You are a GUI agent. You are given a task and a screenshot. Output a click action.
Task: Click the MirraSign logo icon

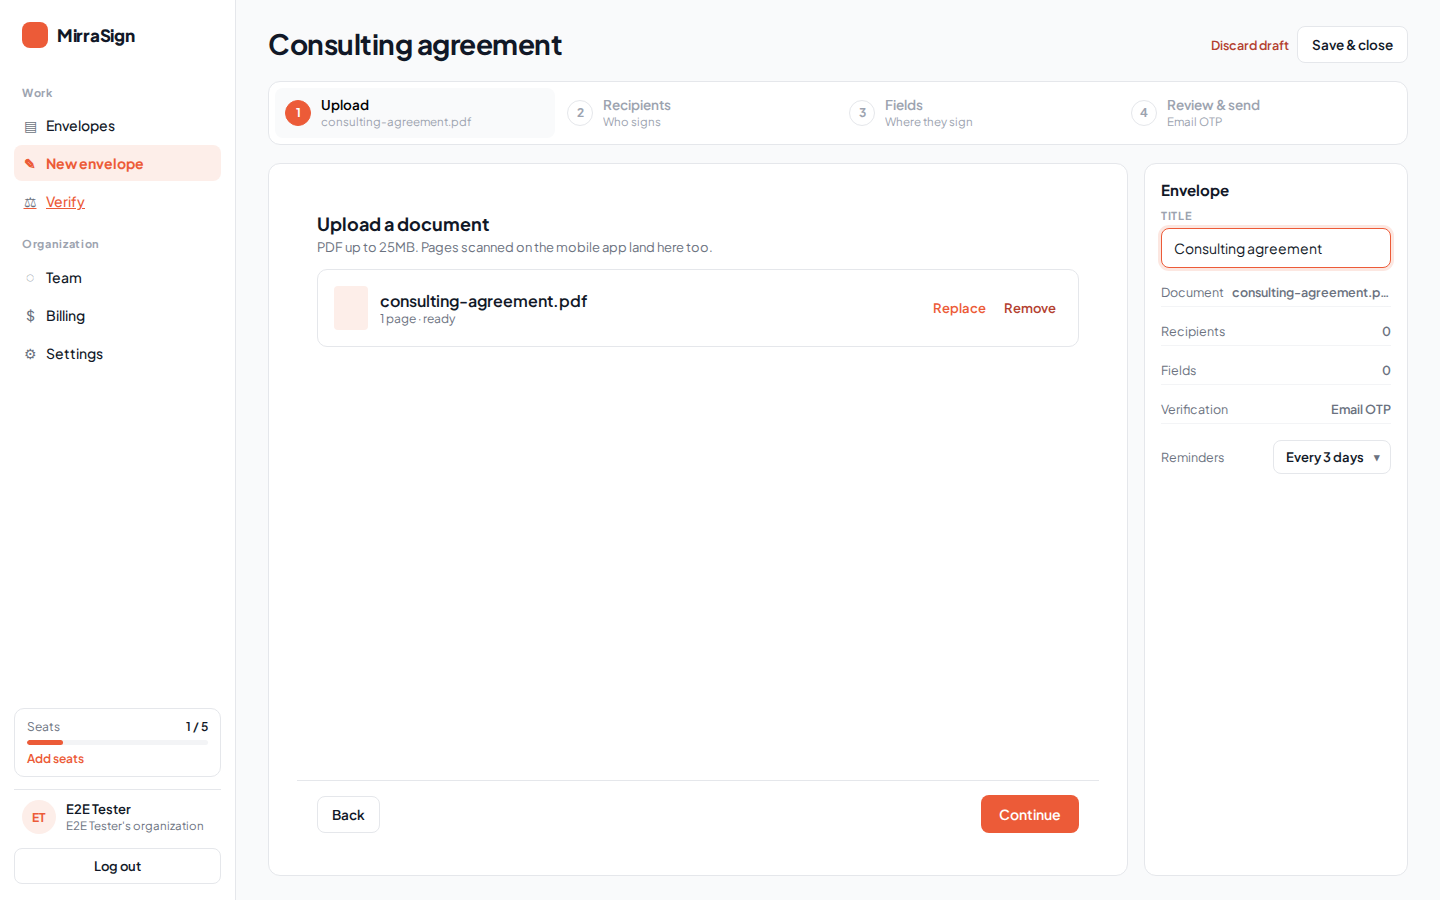tap(35, 35)
